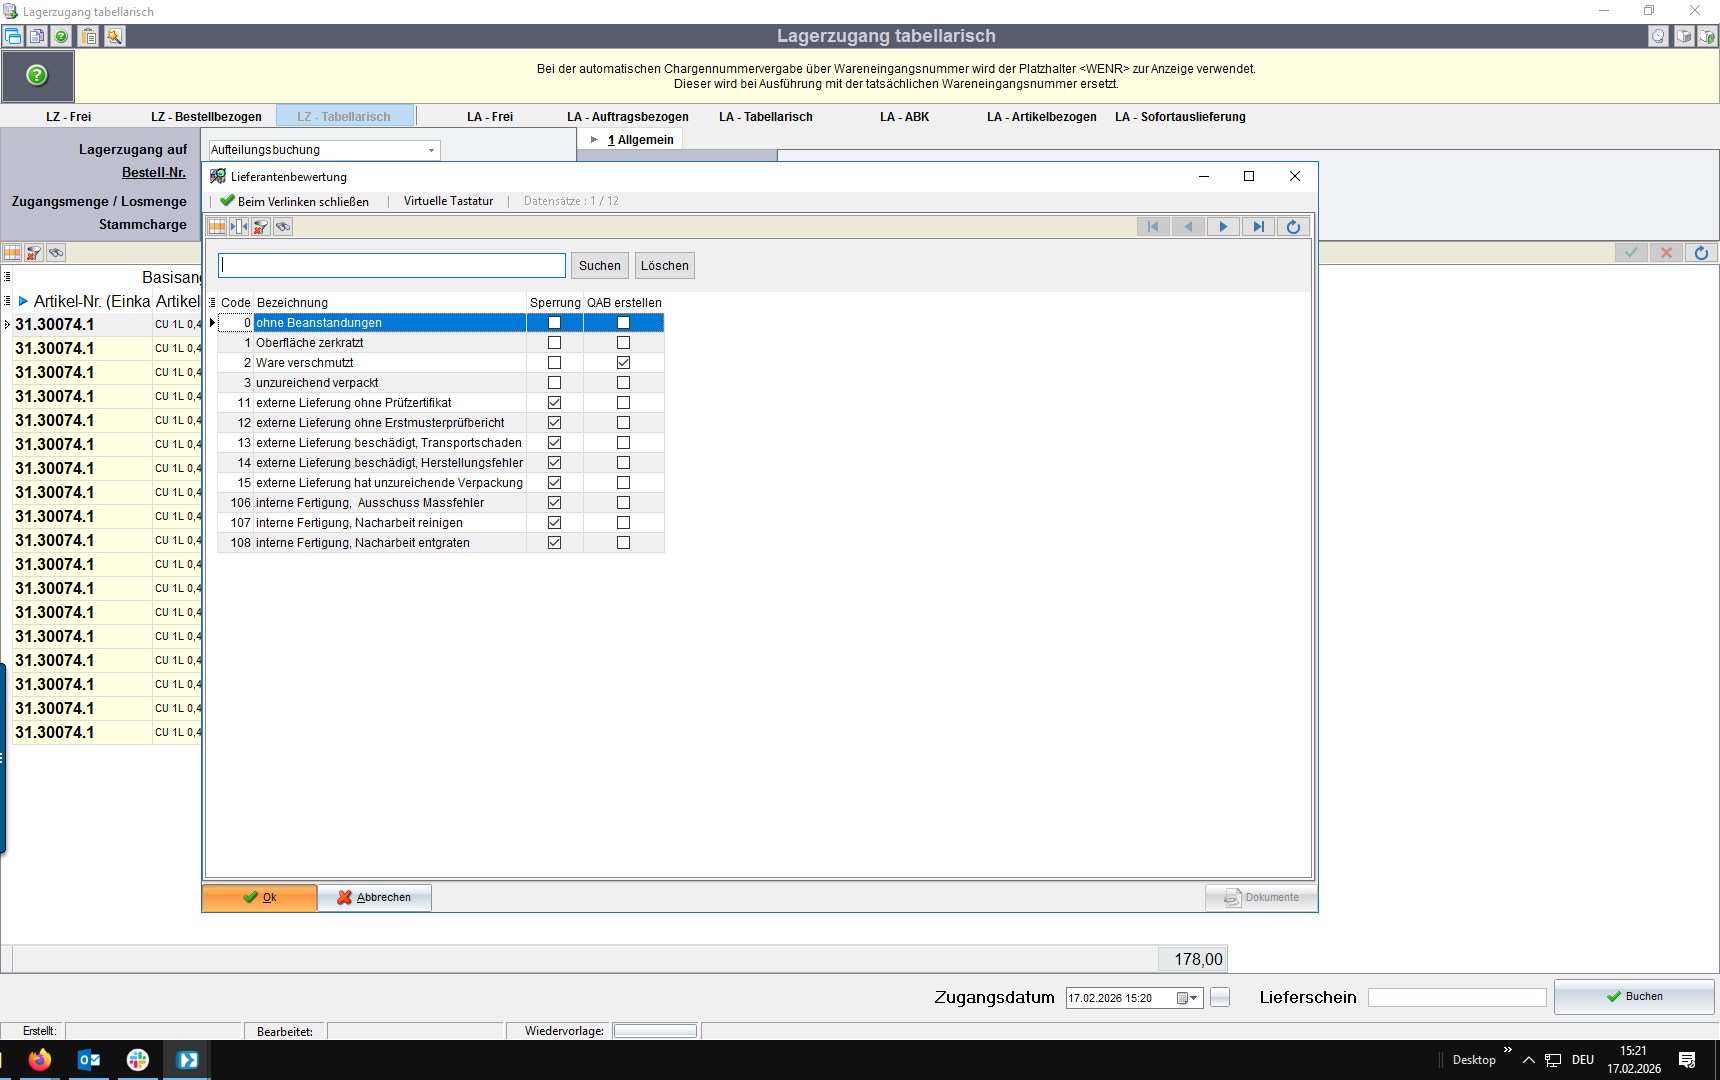
Task: Jump to last record in Lieferantenbewertung
Action: tap(1258, 227)
